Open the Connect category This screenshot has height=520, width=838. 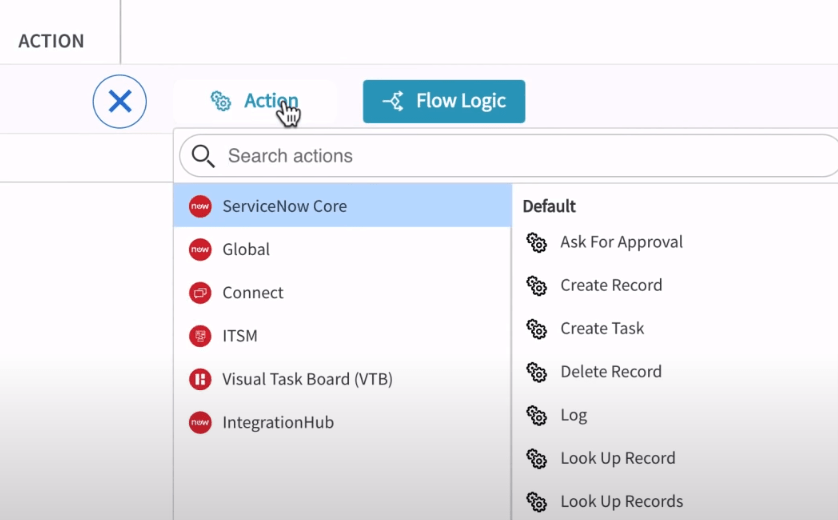342,292
